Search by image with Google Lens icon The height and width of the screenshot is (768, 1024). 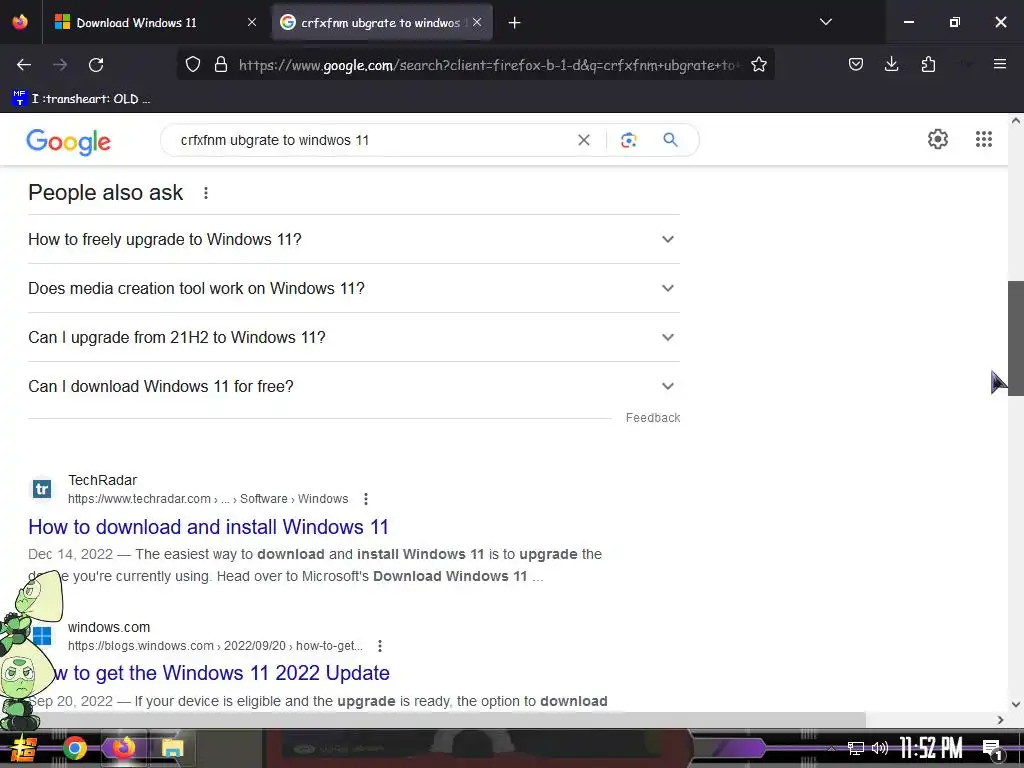coord(628,140)
